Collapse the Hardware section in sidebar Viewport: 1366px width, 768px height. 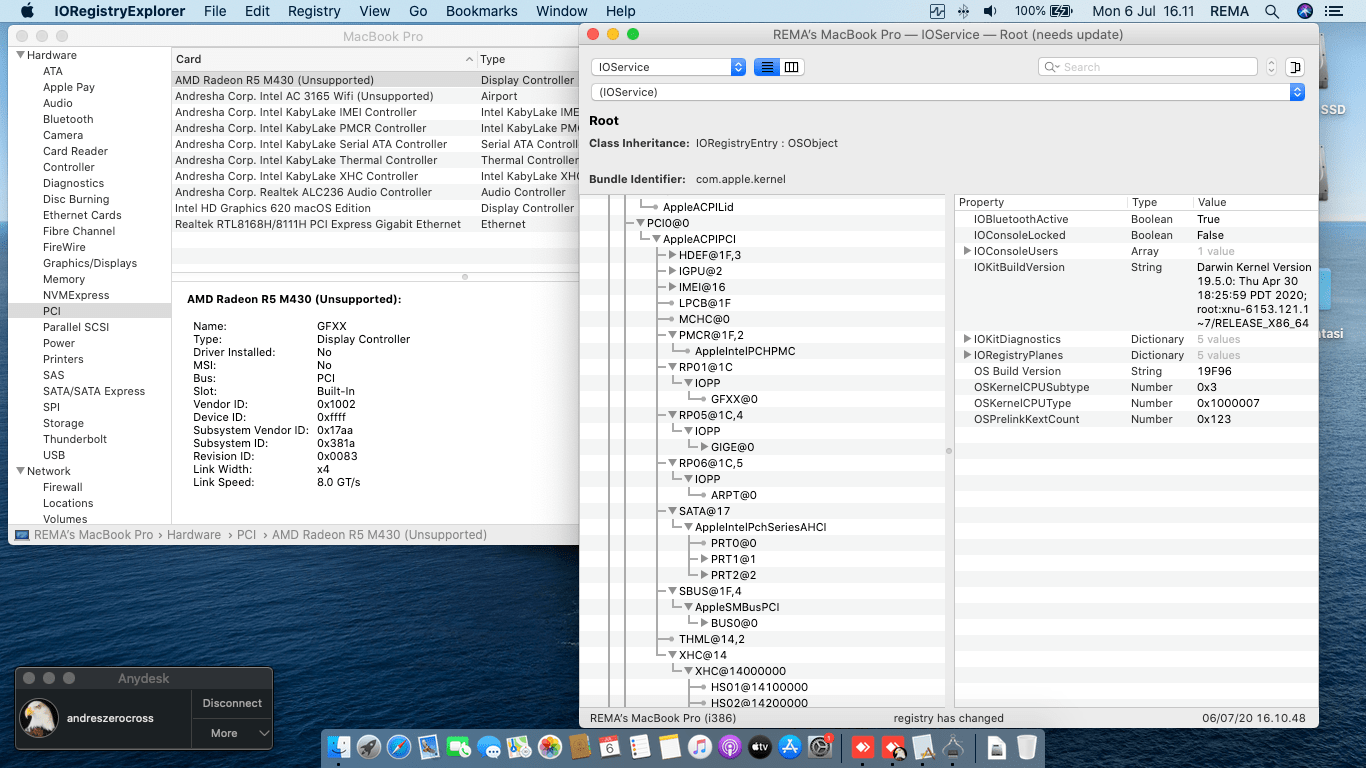pyautogui.click(x=20, y=55)
